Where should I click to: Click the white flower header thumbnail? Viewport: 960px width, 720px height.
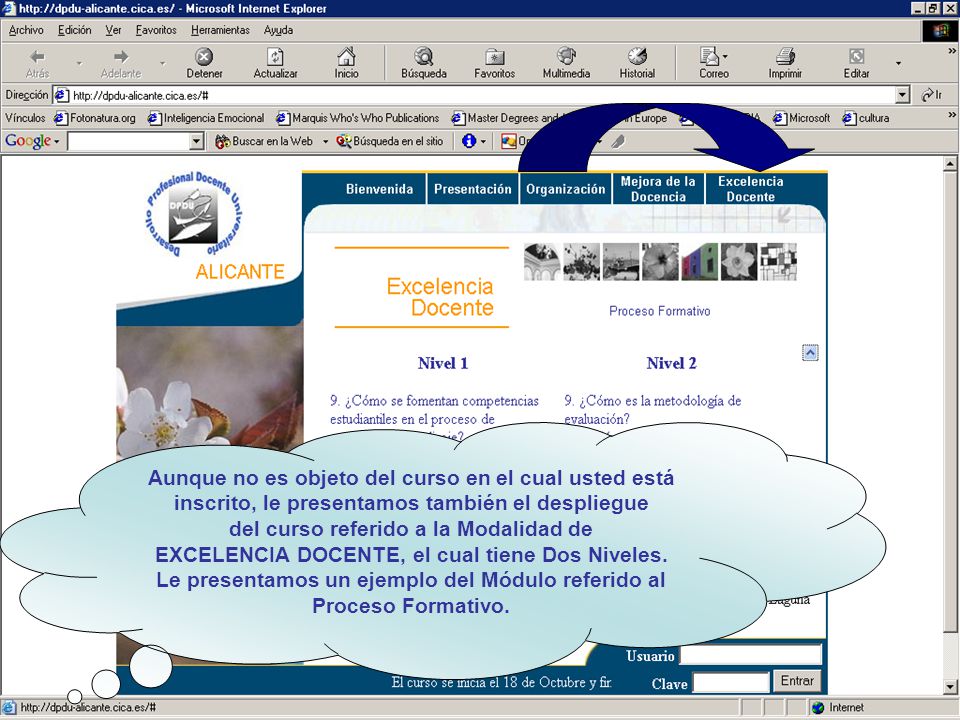pos(739,262)
